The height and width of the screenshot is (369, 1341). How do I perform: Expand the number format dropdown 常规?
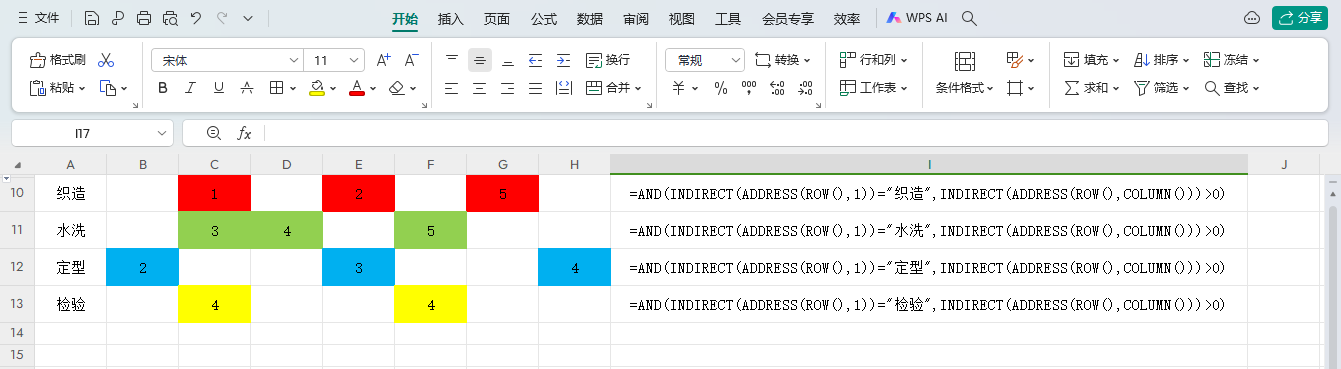coord(705,60)
